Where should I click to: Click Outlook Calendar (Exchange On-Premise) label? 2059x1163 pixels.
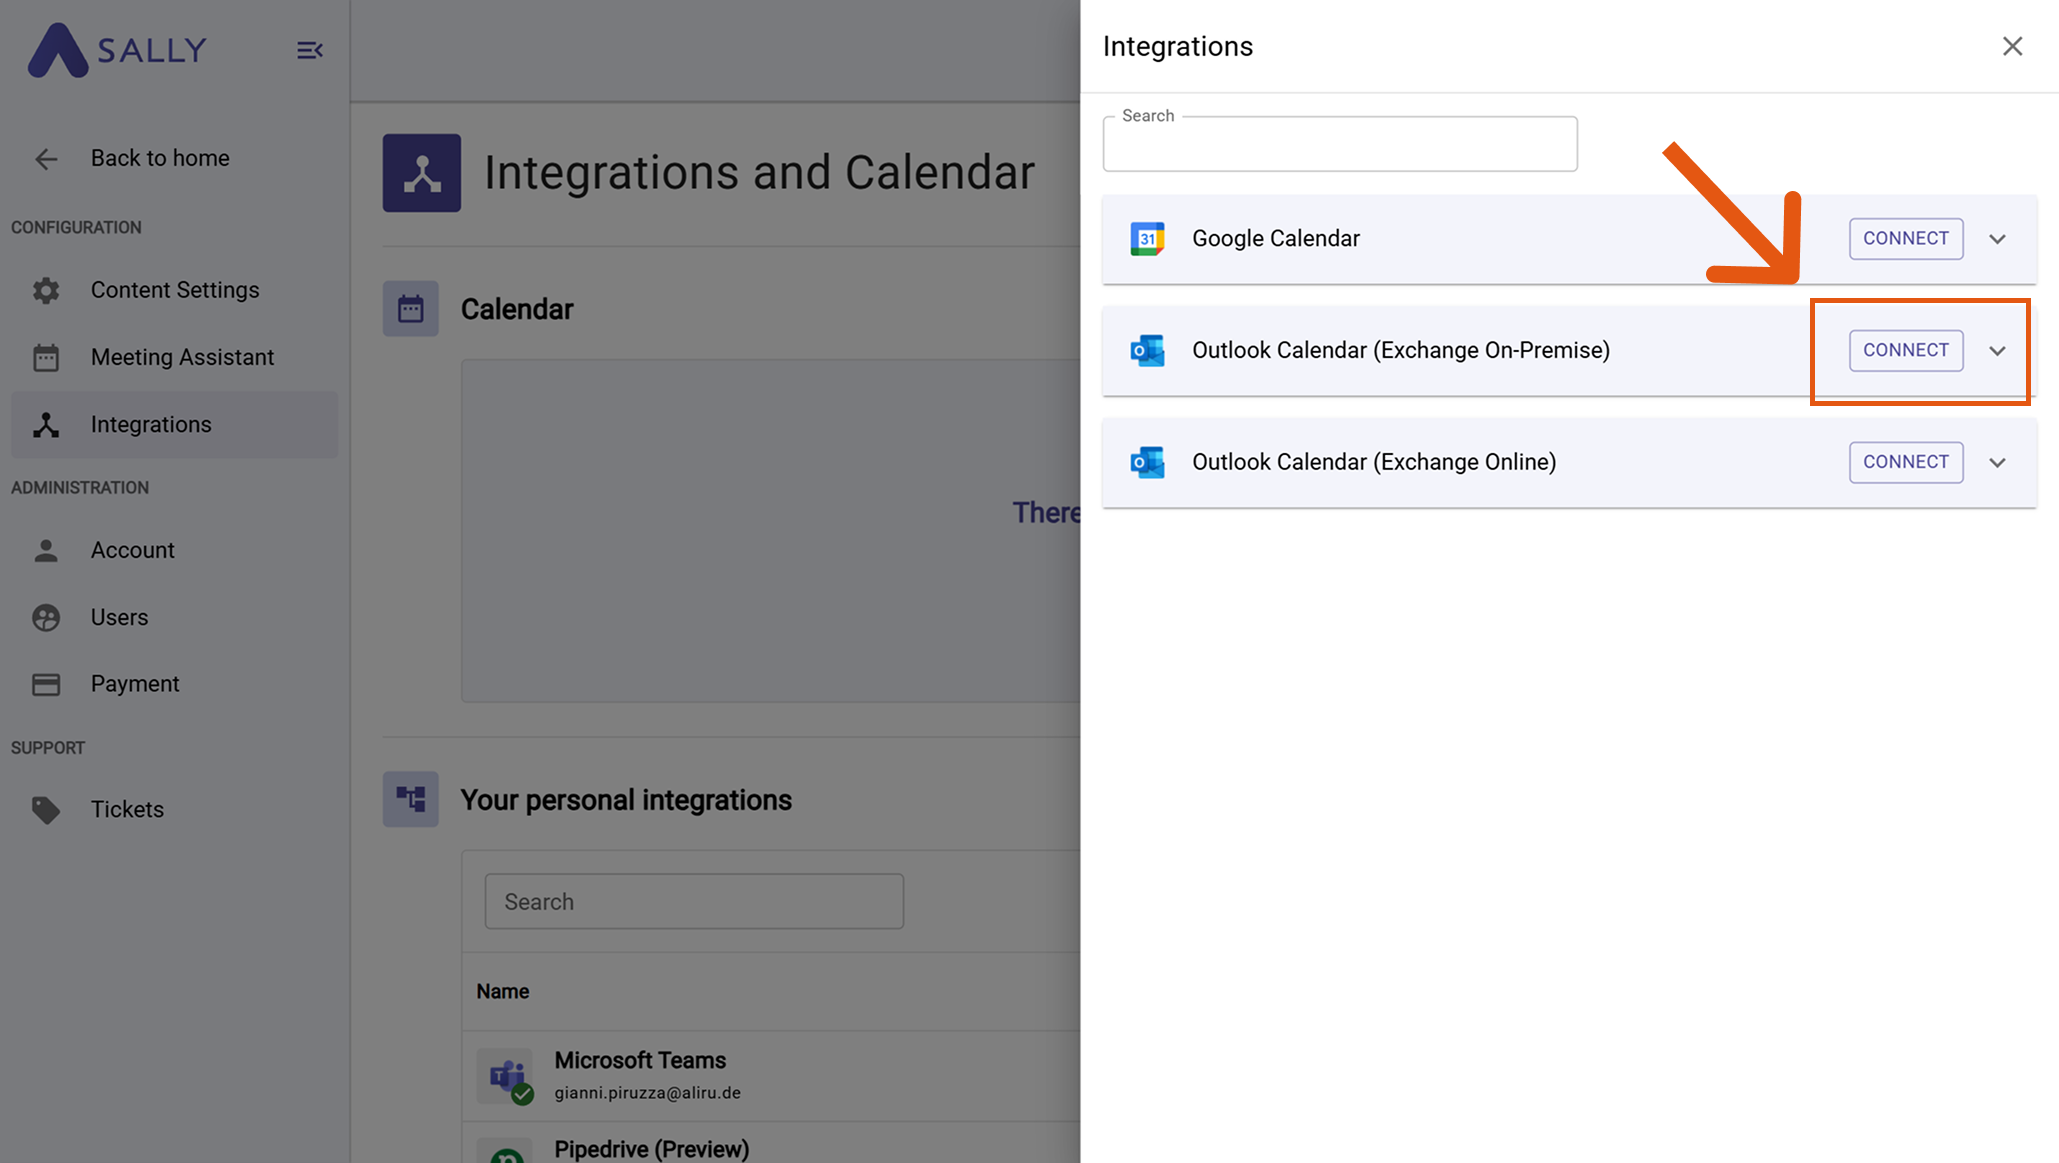(x=1401, y=350)
